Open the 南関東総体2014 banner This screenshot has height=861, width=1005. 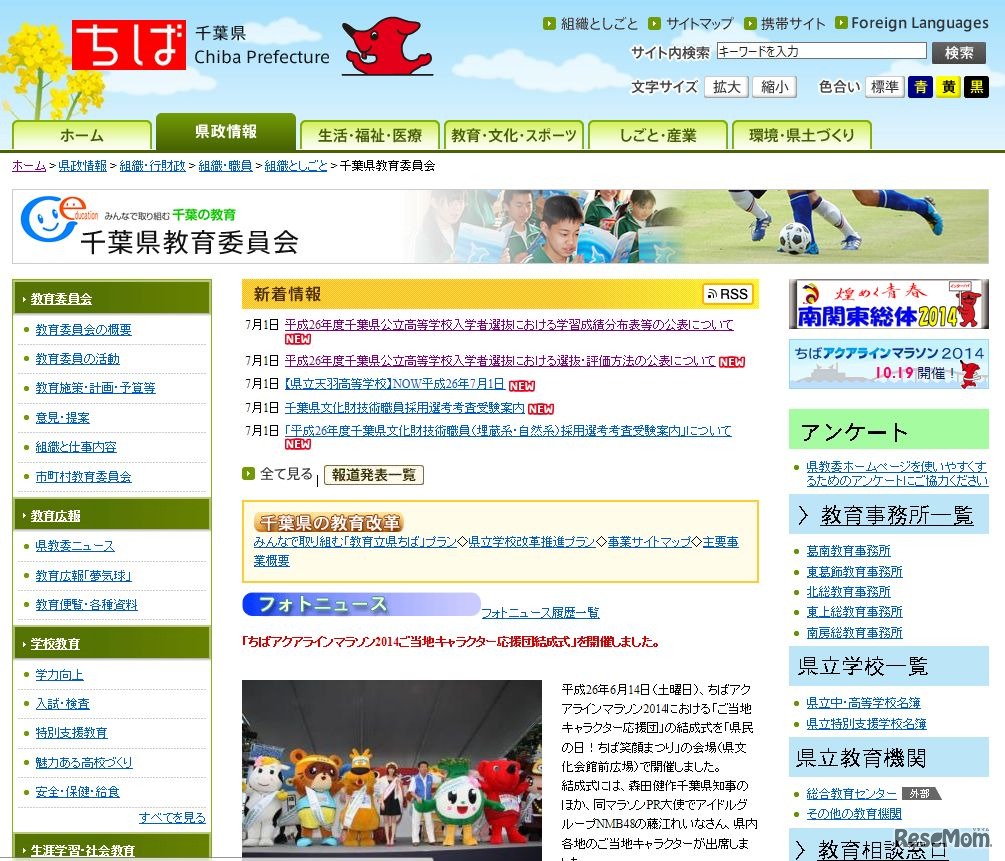click(x=886, y=305)
